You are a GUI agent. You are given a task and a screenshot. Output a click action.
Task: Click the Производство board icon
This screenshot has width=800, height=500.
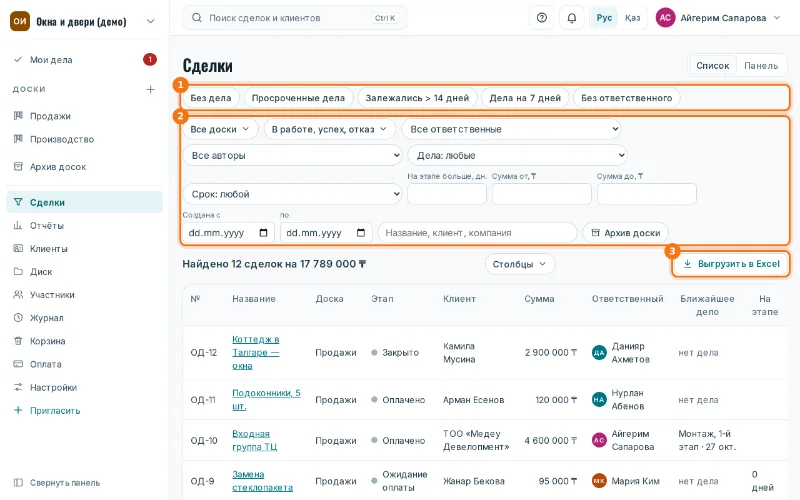18,139
